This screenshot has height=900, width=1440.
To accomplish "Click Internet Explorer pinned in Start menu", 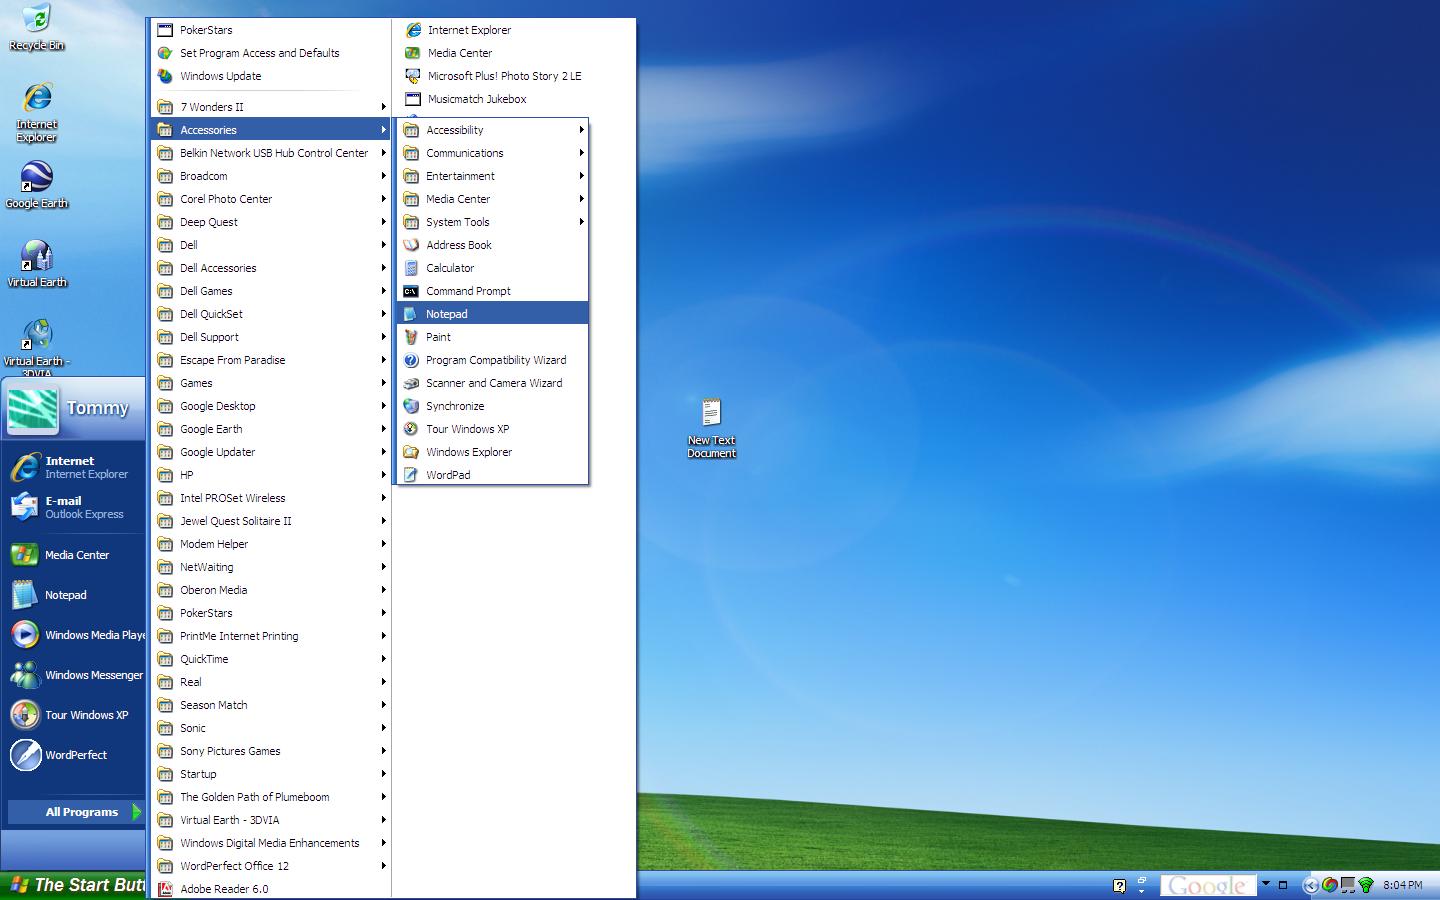I will point(75,467).
